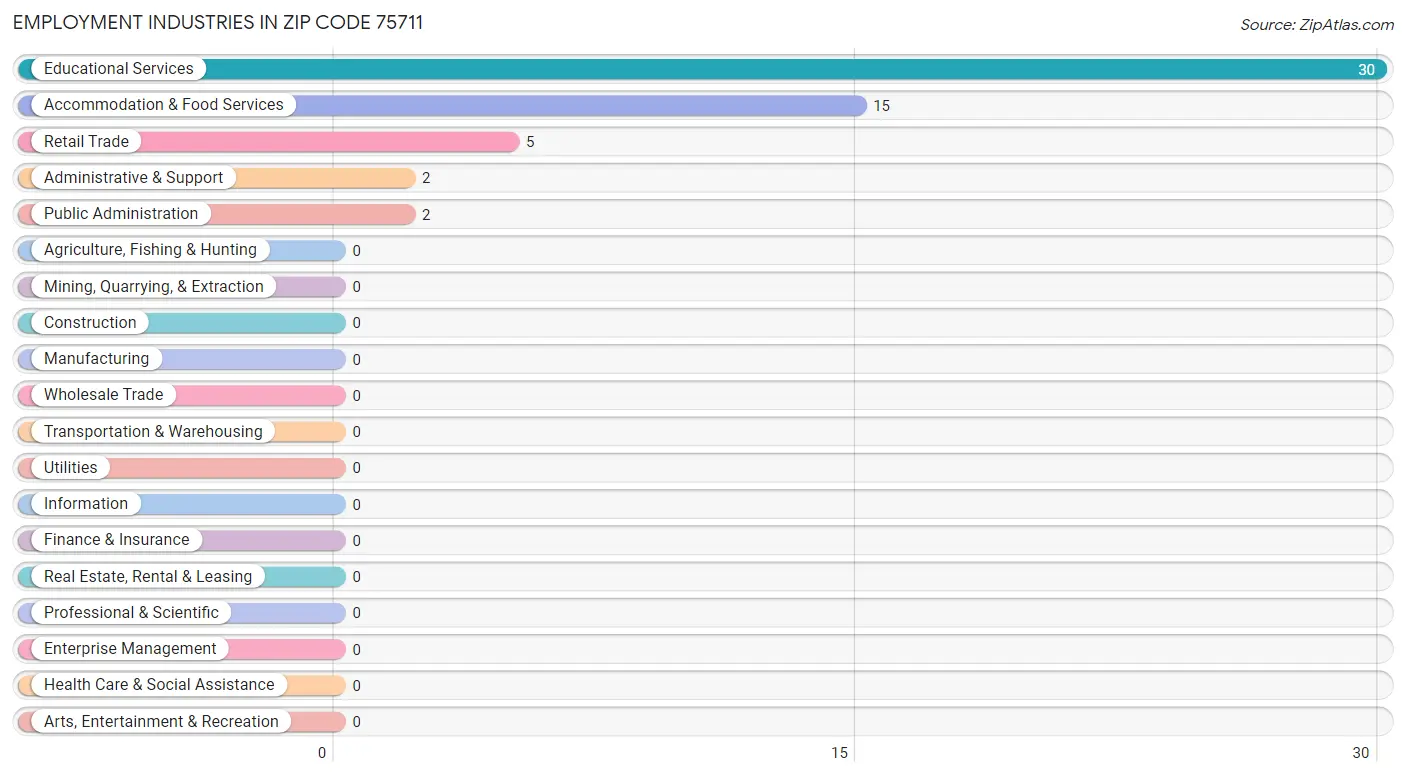The width and height of the screenshot is (1406, 776).
Task: Click Real Estate, Rental & Leasing label
Action: [x=148, y=576]
